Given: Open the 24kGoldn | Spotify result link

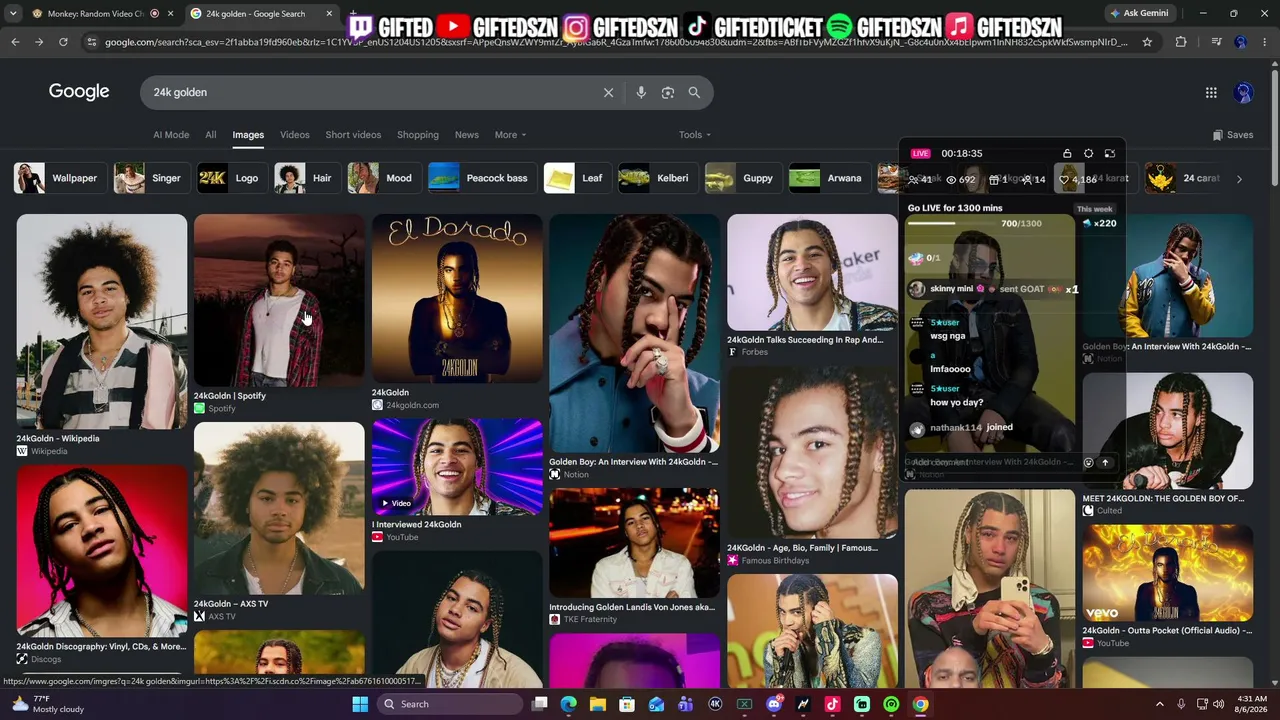Looking at the screenshot, I should (x=230, y=396).
